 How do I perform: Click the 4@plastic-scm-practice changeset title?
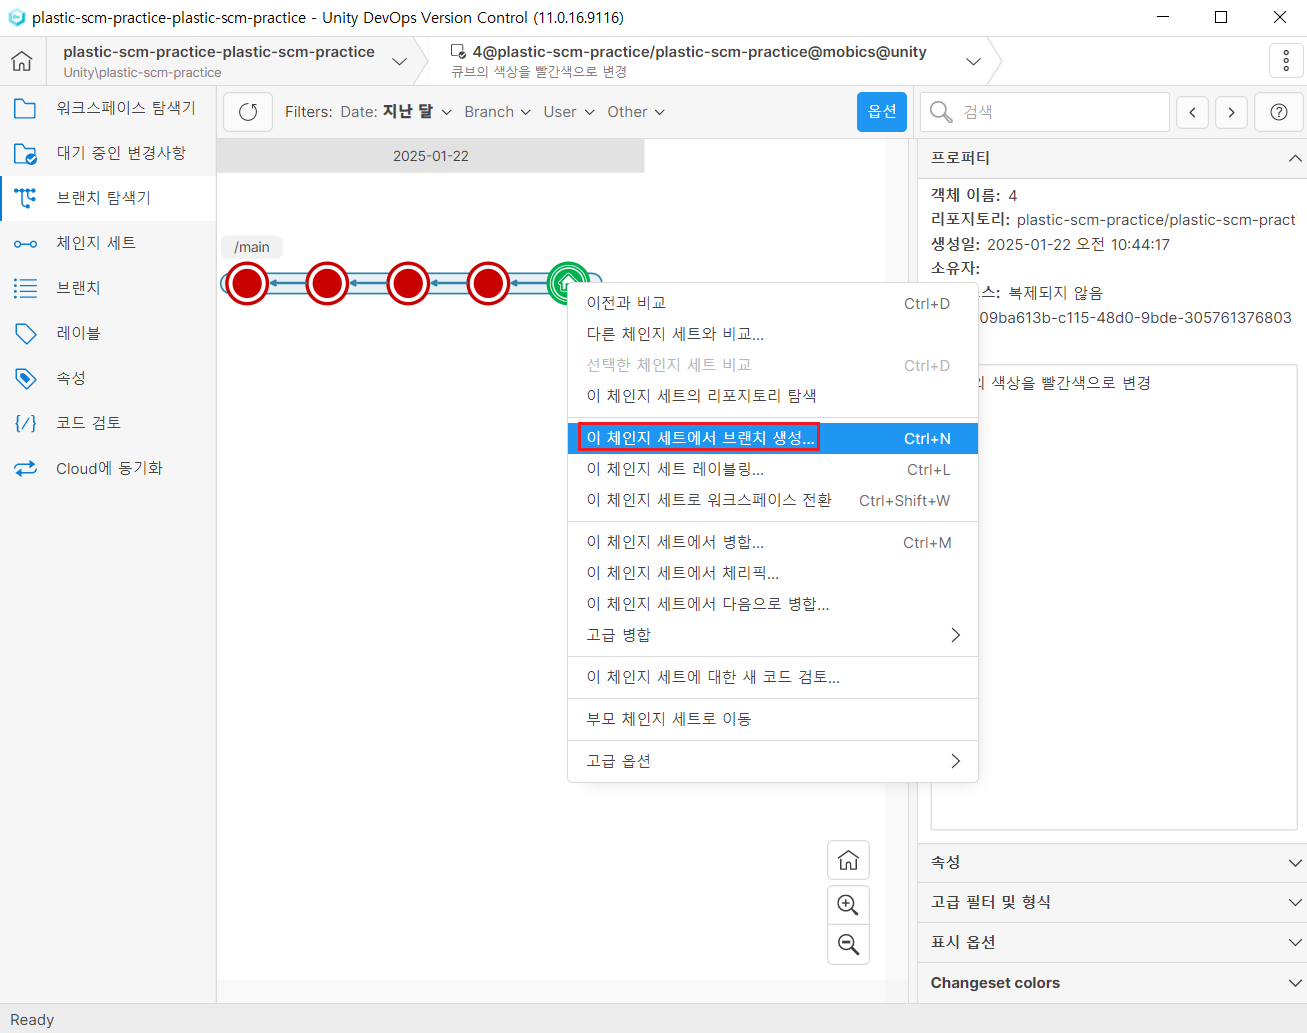(700, 52)
